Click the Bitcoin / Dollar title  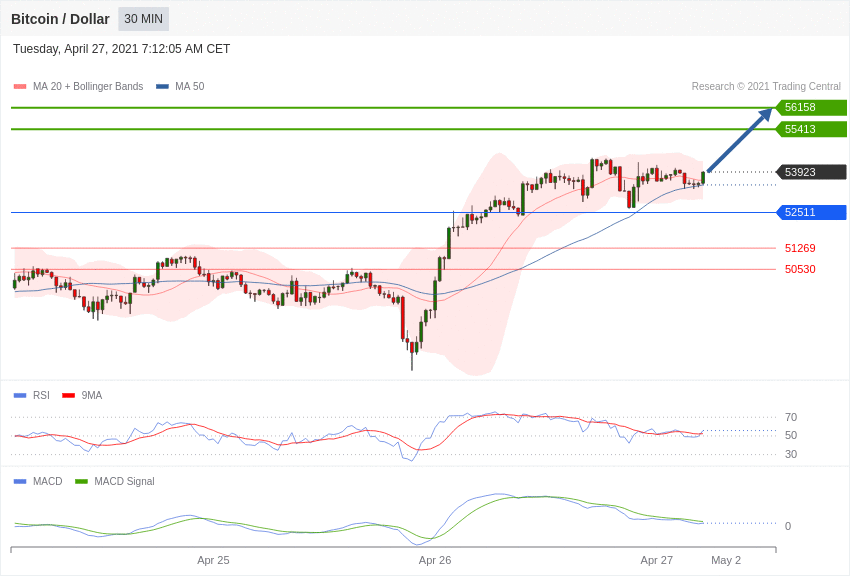60,19
